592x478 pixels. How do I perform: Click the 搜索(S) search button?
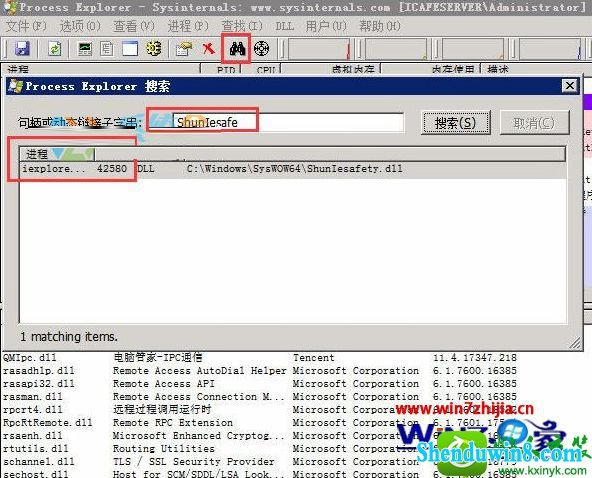456,123
